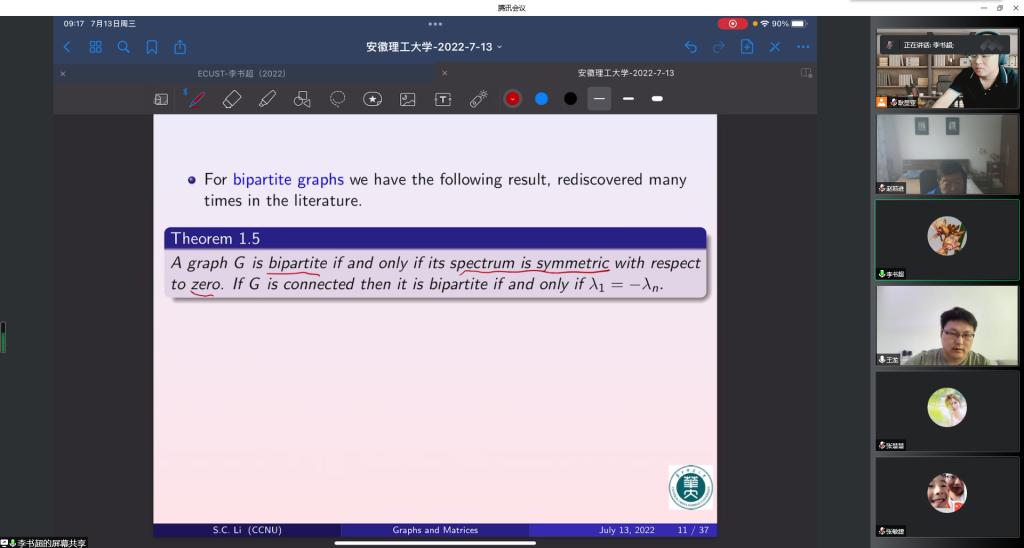This screenshot has height=548, width=1024.
Task: Open the share and export menu
Action: tap(180, 47)
